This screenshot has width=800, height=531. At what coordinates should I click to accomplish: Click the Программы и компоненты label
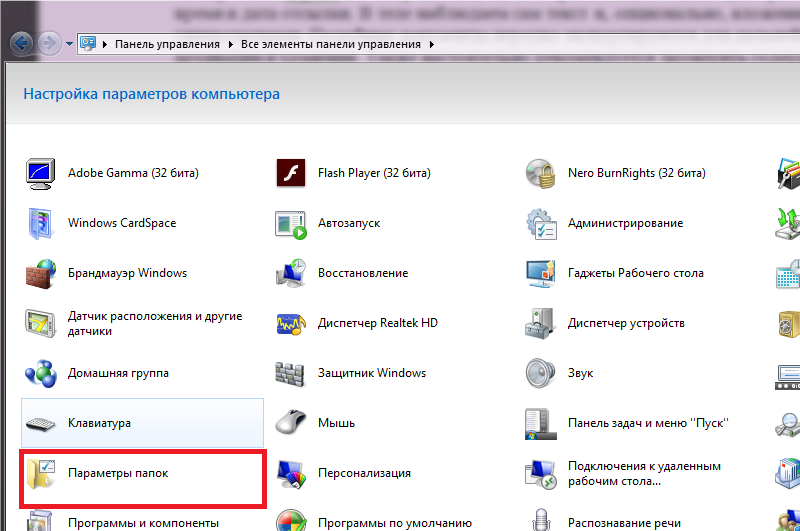[x=143, y=523]
